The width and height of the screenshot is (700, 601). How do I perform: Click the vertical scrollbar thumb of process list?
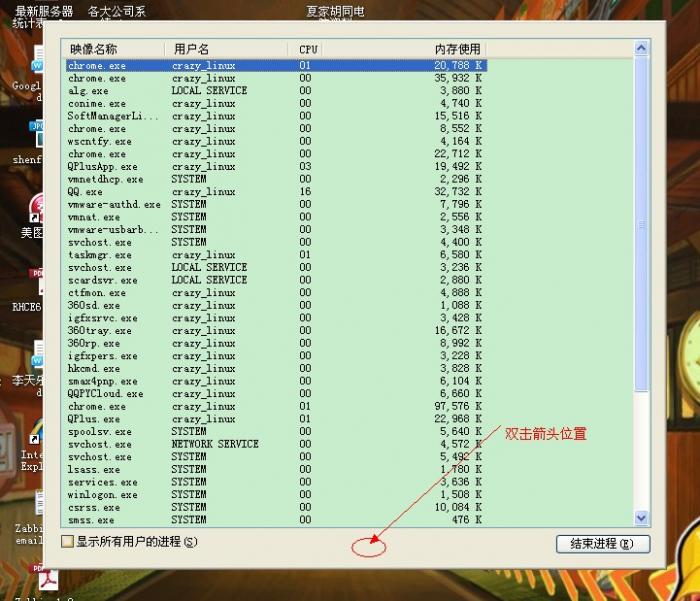[x=641, y=223]
